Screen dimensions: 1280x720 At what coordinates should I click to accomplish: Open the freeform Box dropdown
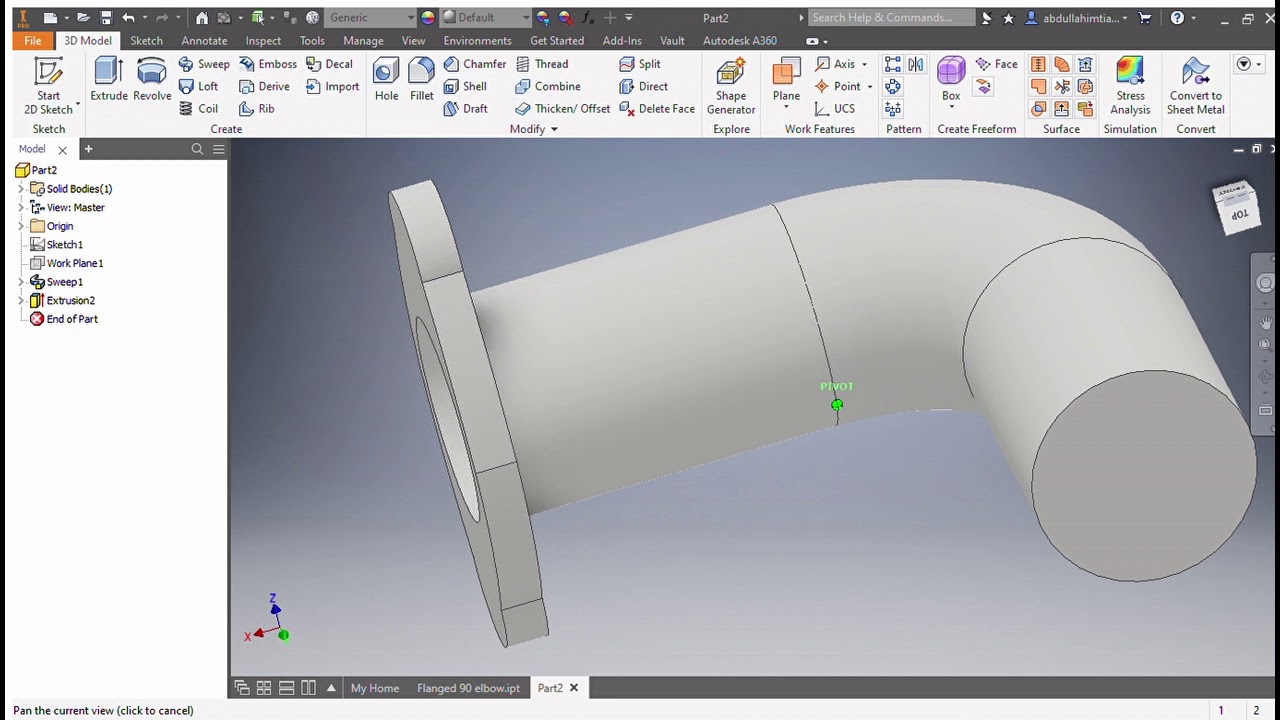[951, 107]
